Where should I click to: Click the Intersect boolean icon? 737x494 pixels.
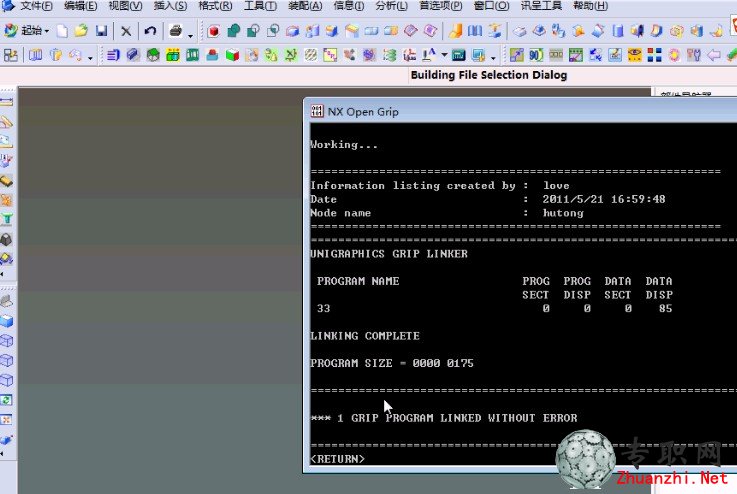coord(273,31)
